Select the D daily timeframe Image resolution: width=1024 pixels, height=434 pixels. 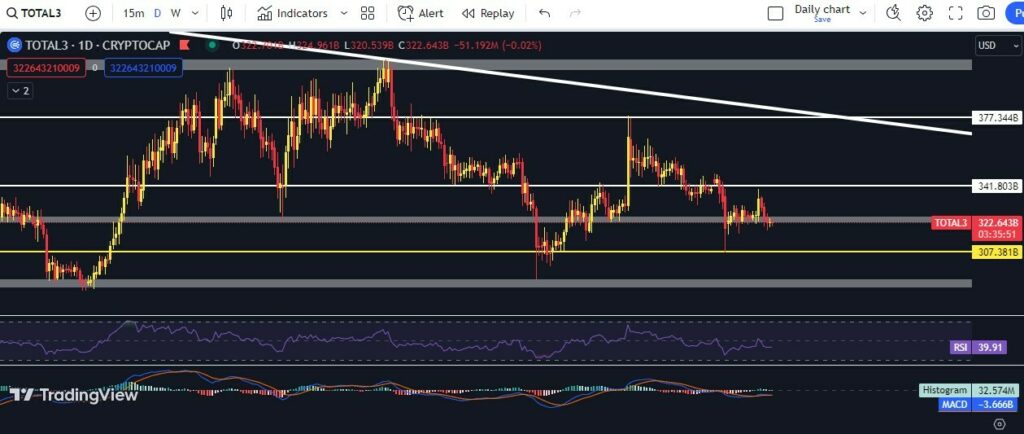(157, 13)
